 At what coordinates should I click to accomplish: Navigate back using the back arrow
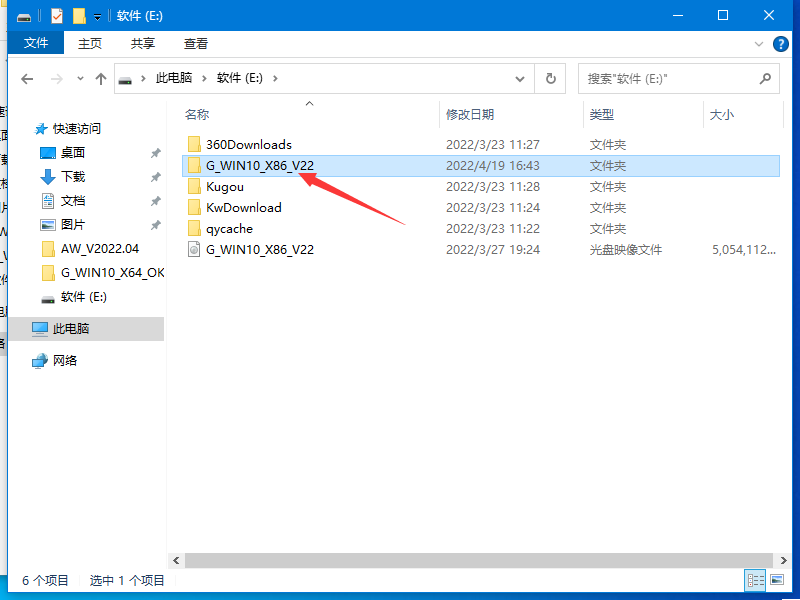pyautogui.click(x=27, y=78)
